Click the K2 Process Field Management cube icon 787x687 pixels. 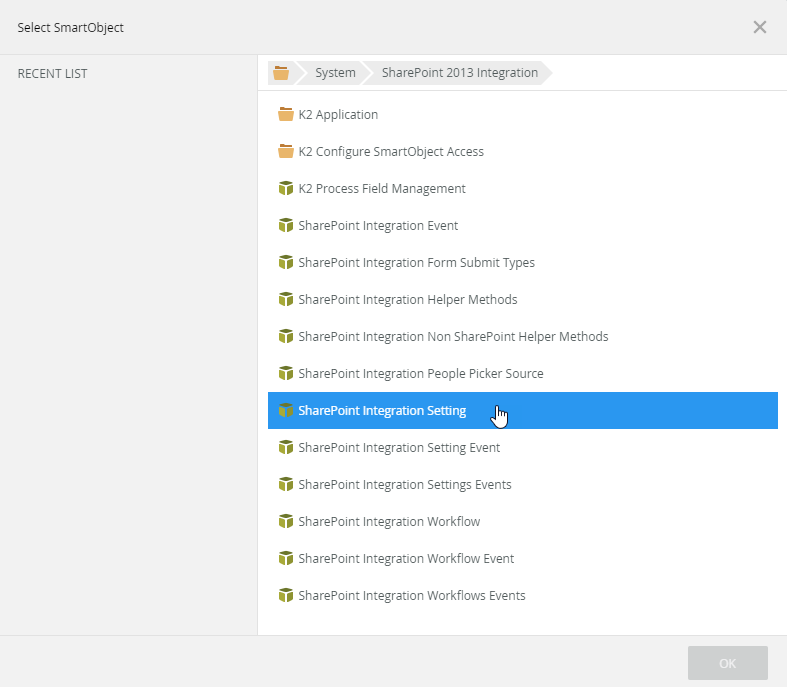[286, 189]
